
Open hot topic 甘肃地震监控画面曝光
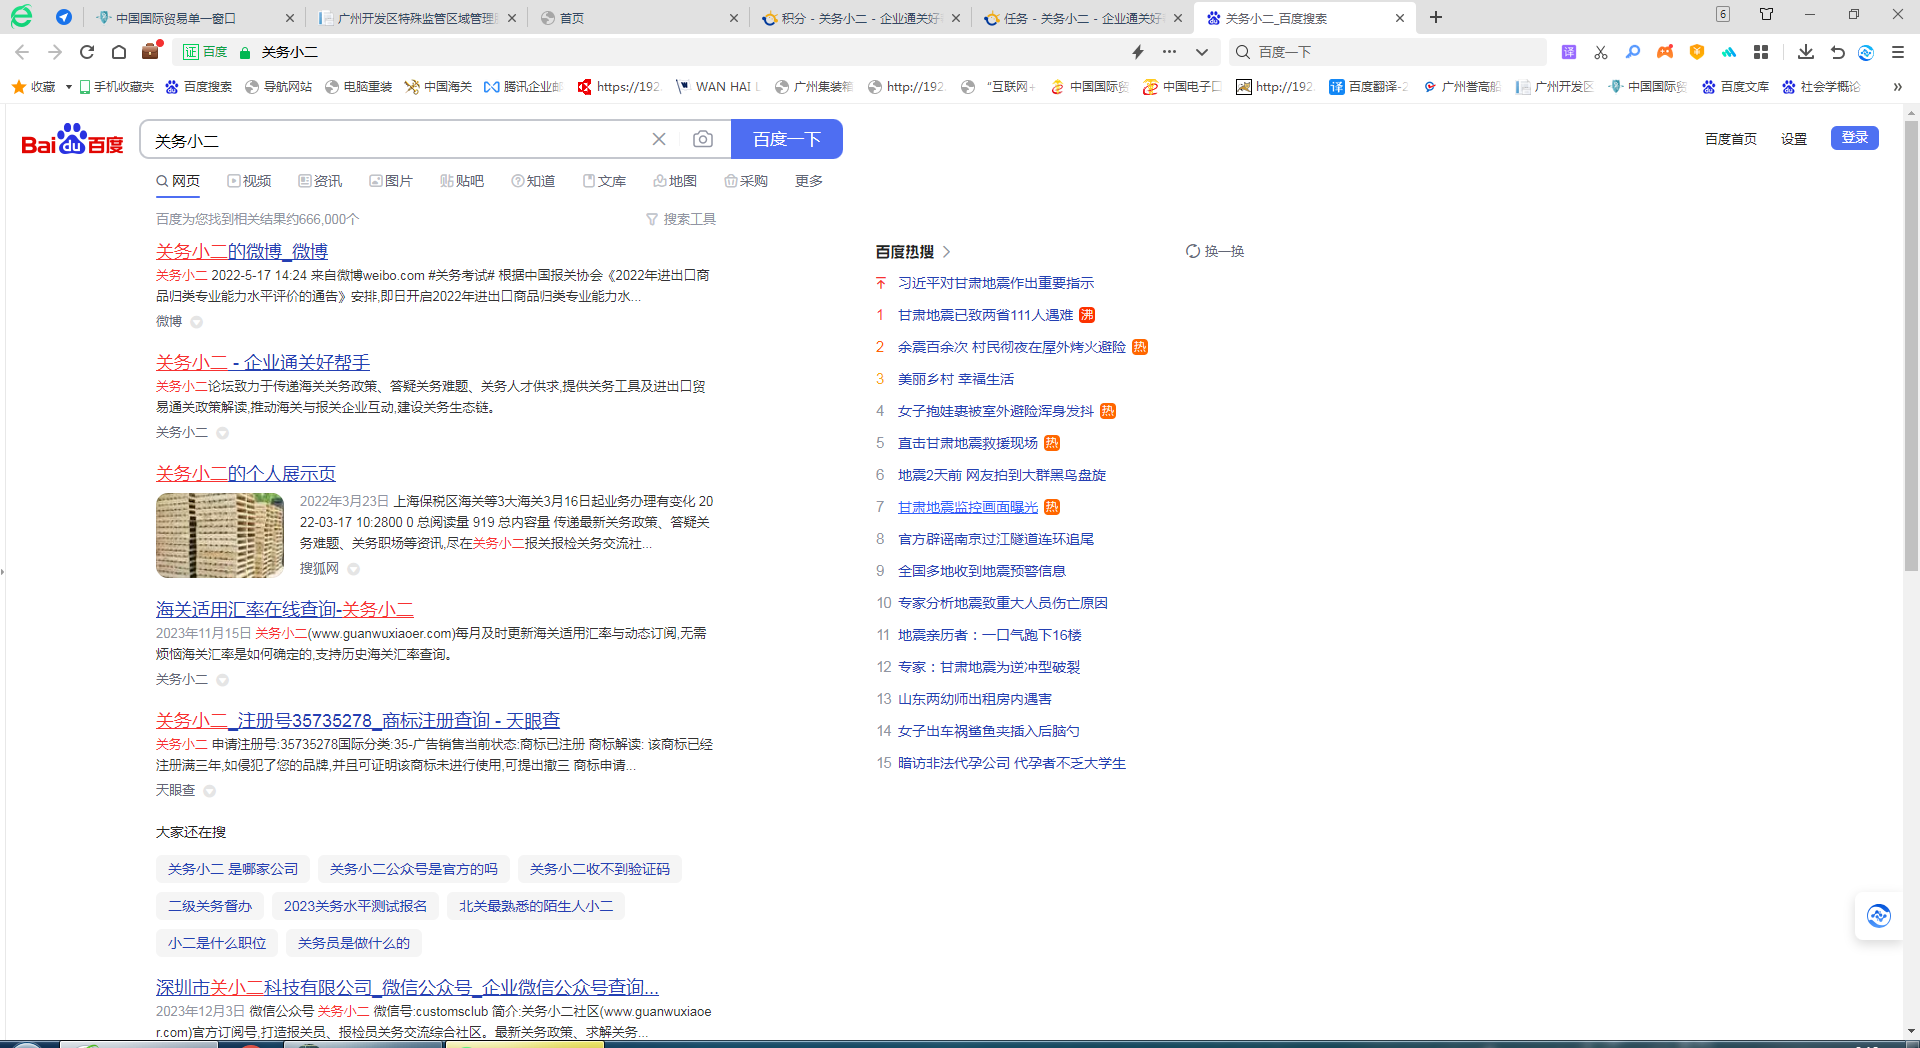[968, 507]
